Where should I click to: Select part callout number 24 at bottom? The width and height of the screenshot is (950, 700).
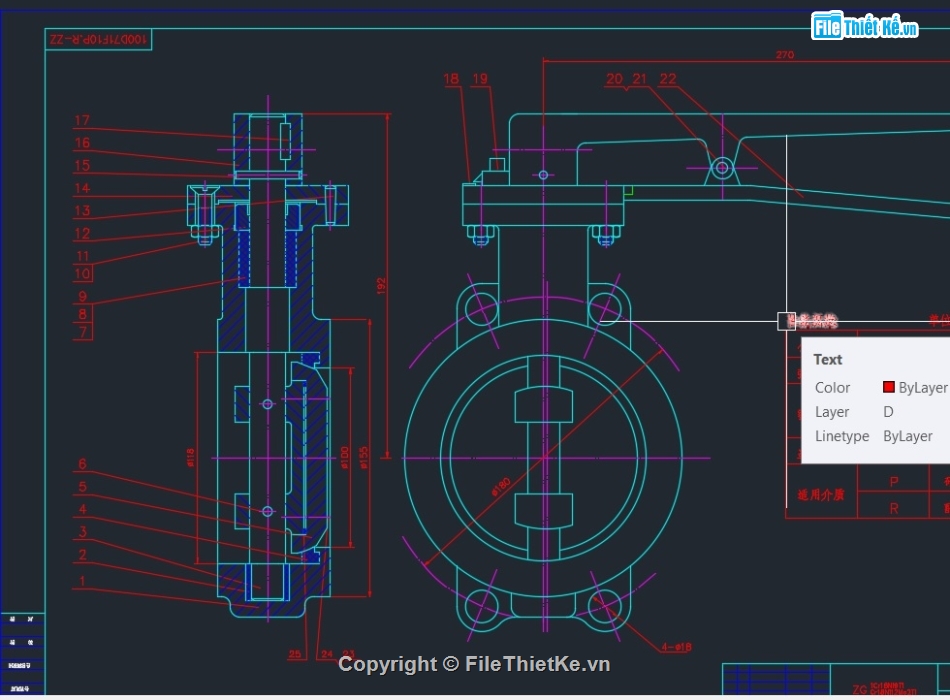[x=327, y=655]
